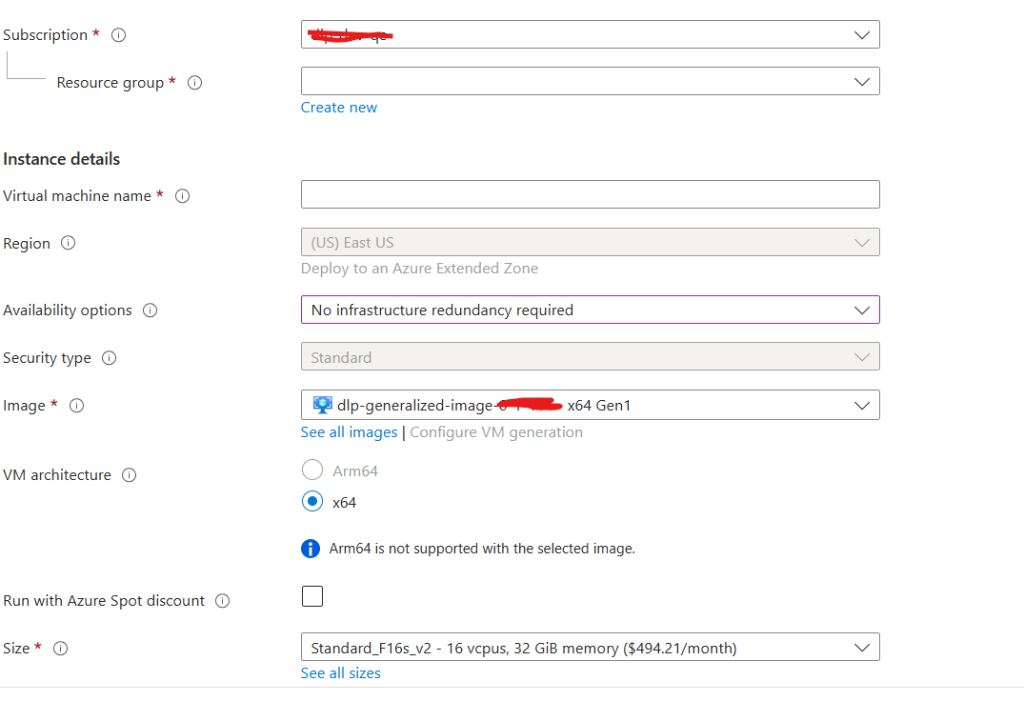Viewport: 1024px width, 701px height.
Task: Click info icon beside Security type
Action: pyautogui.click(x=109, y=358)
